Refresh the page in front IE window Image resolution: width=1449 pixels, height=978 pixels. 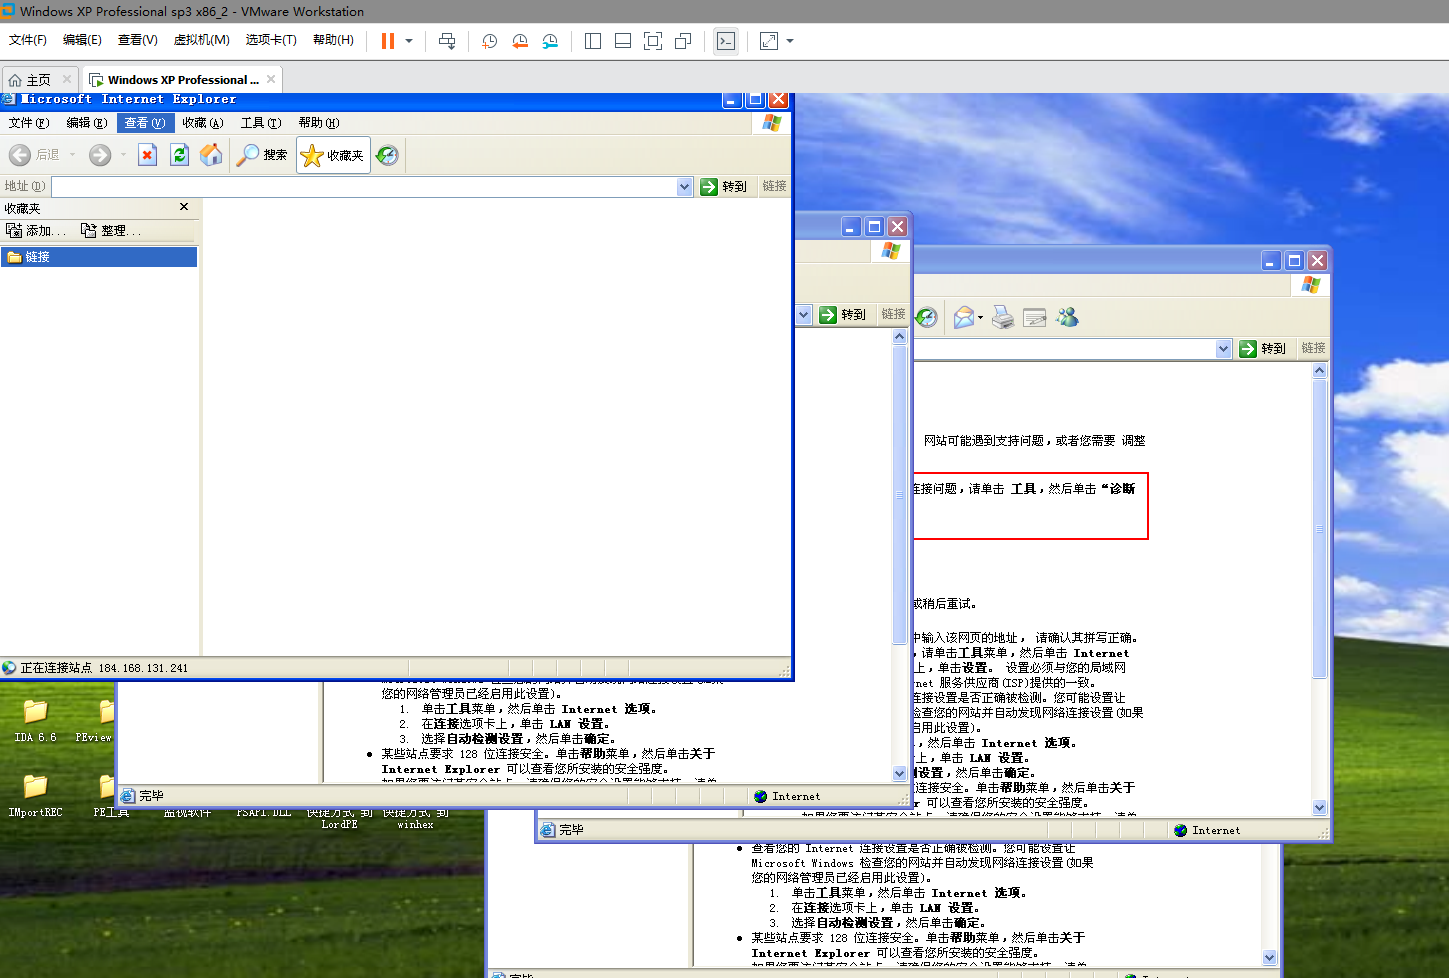[x=180, y=155]
